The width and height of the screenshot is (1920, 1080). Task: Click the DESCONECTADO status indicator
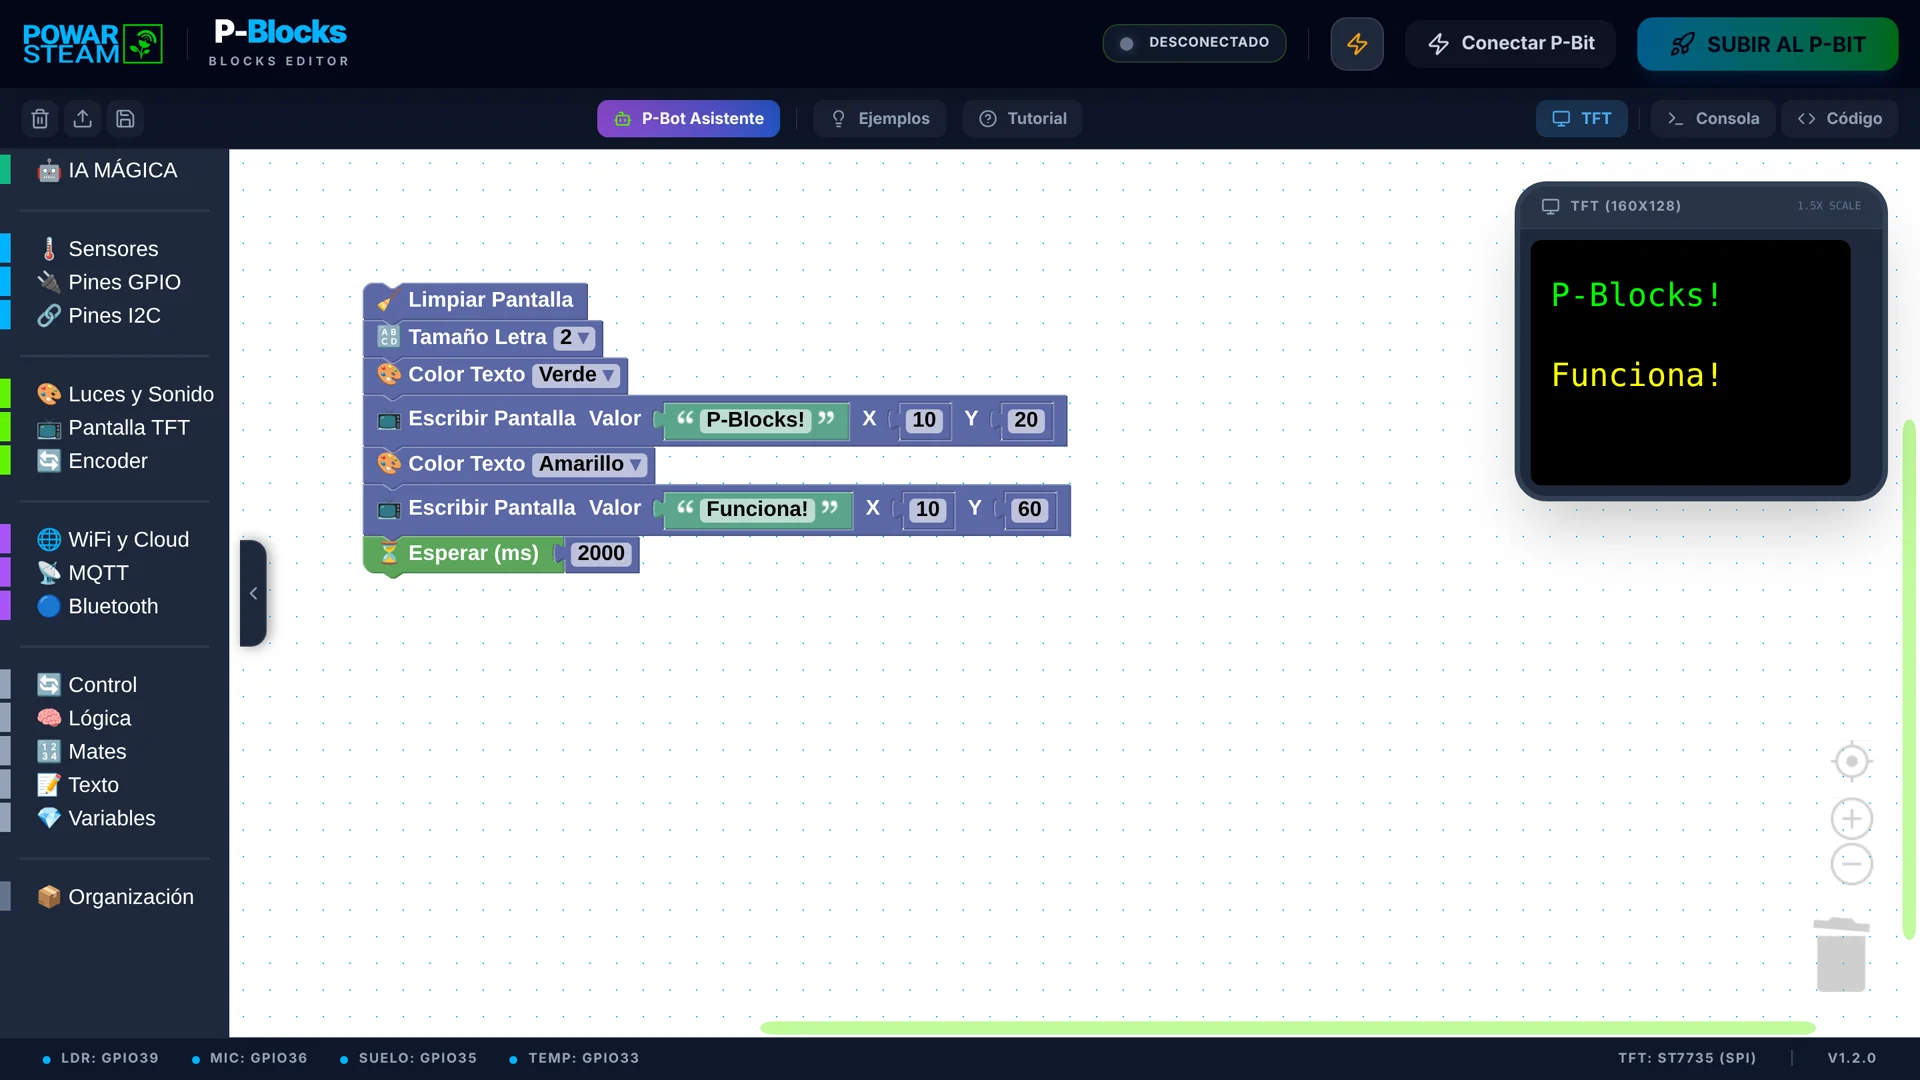(1194, 43)
